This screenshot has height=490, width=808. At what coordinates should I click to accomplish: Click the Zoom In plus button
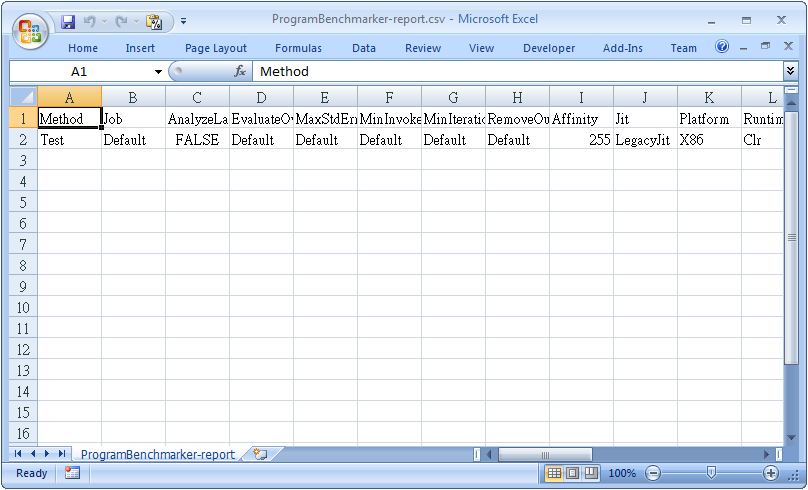[x=770, y=473]
